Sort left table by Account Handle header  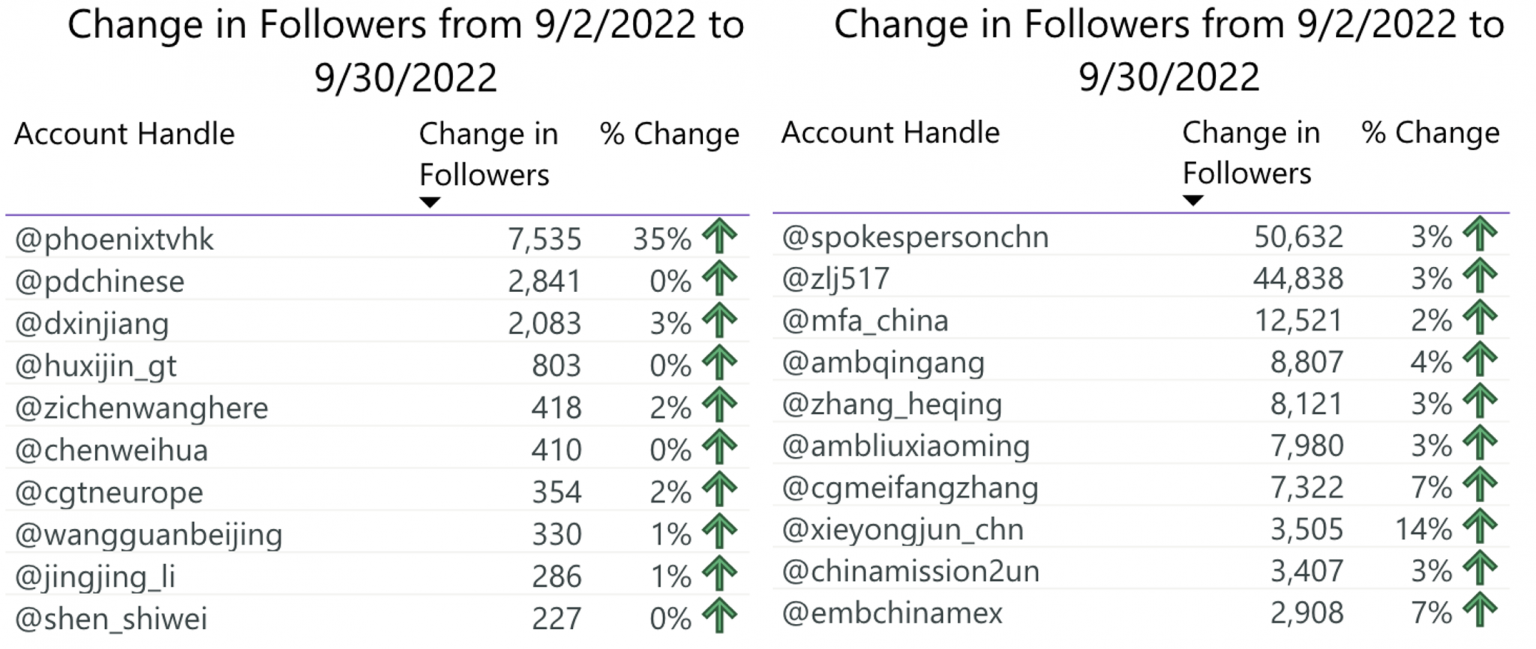125,134
